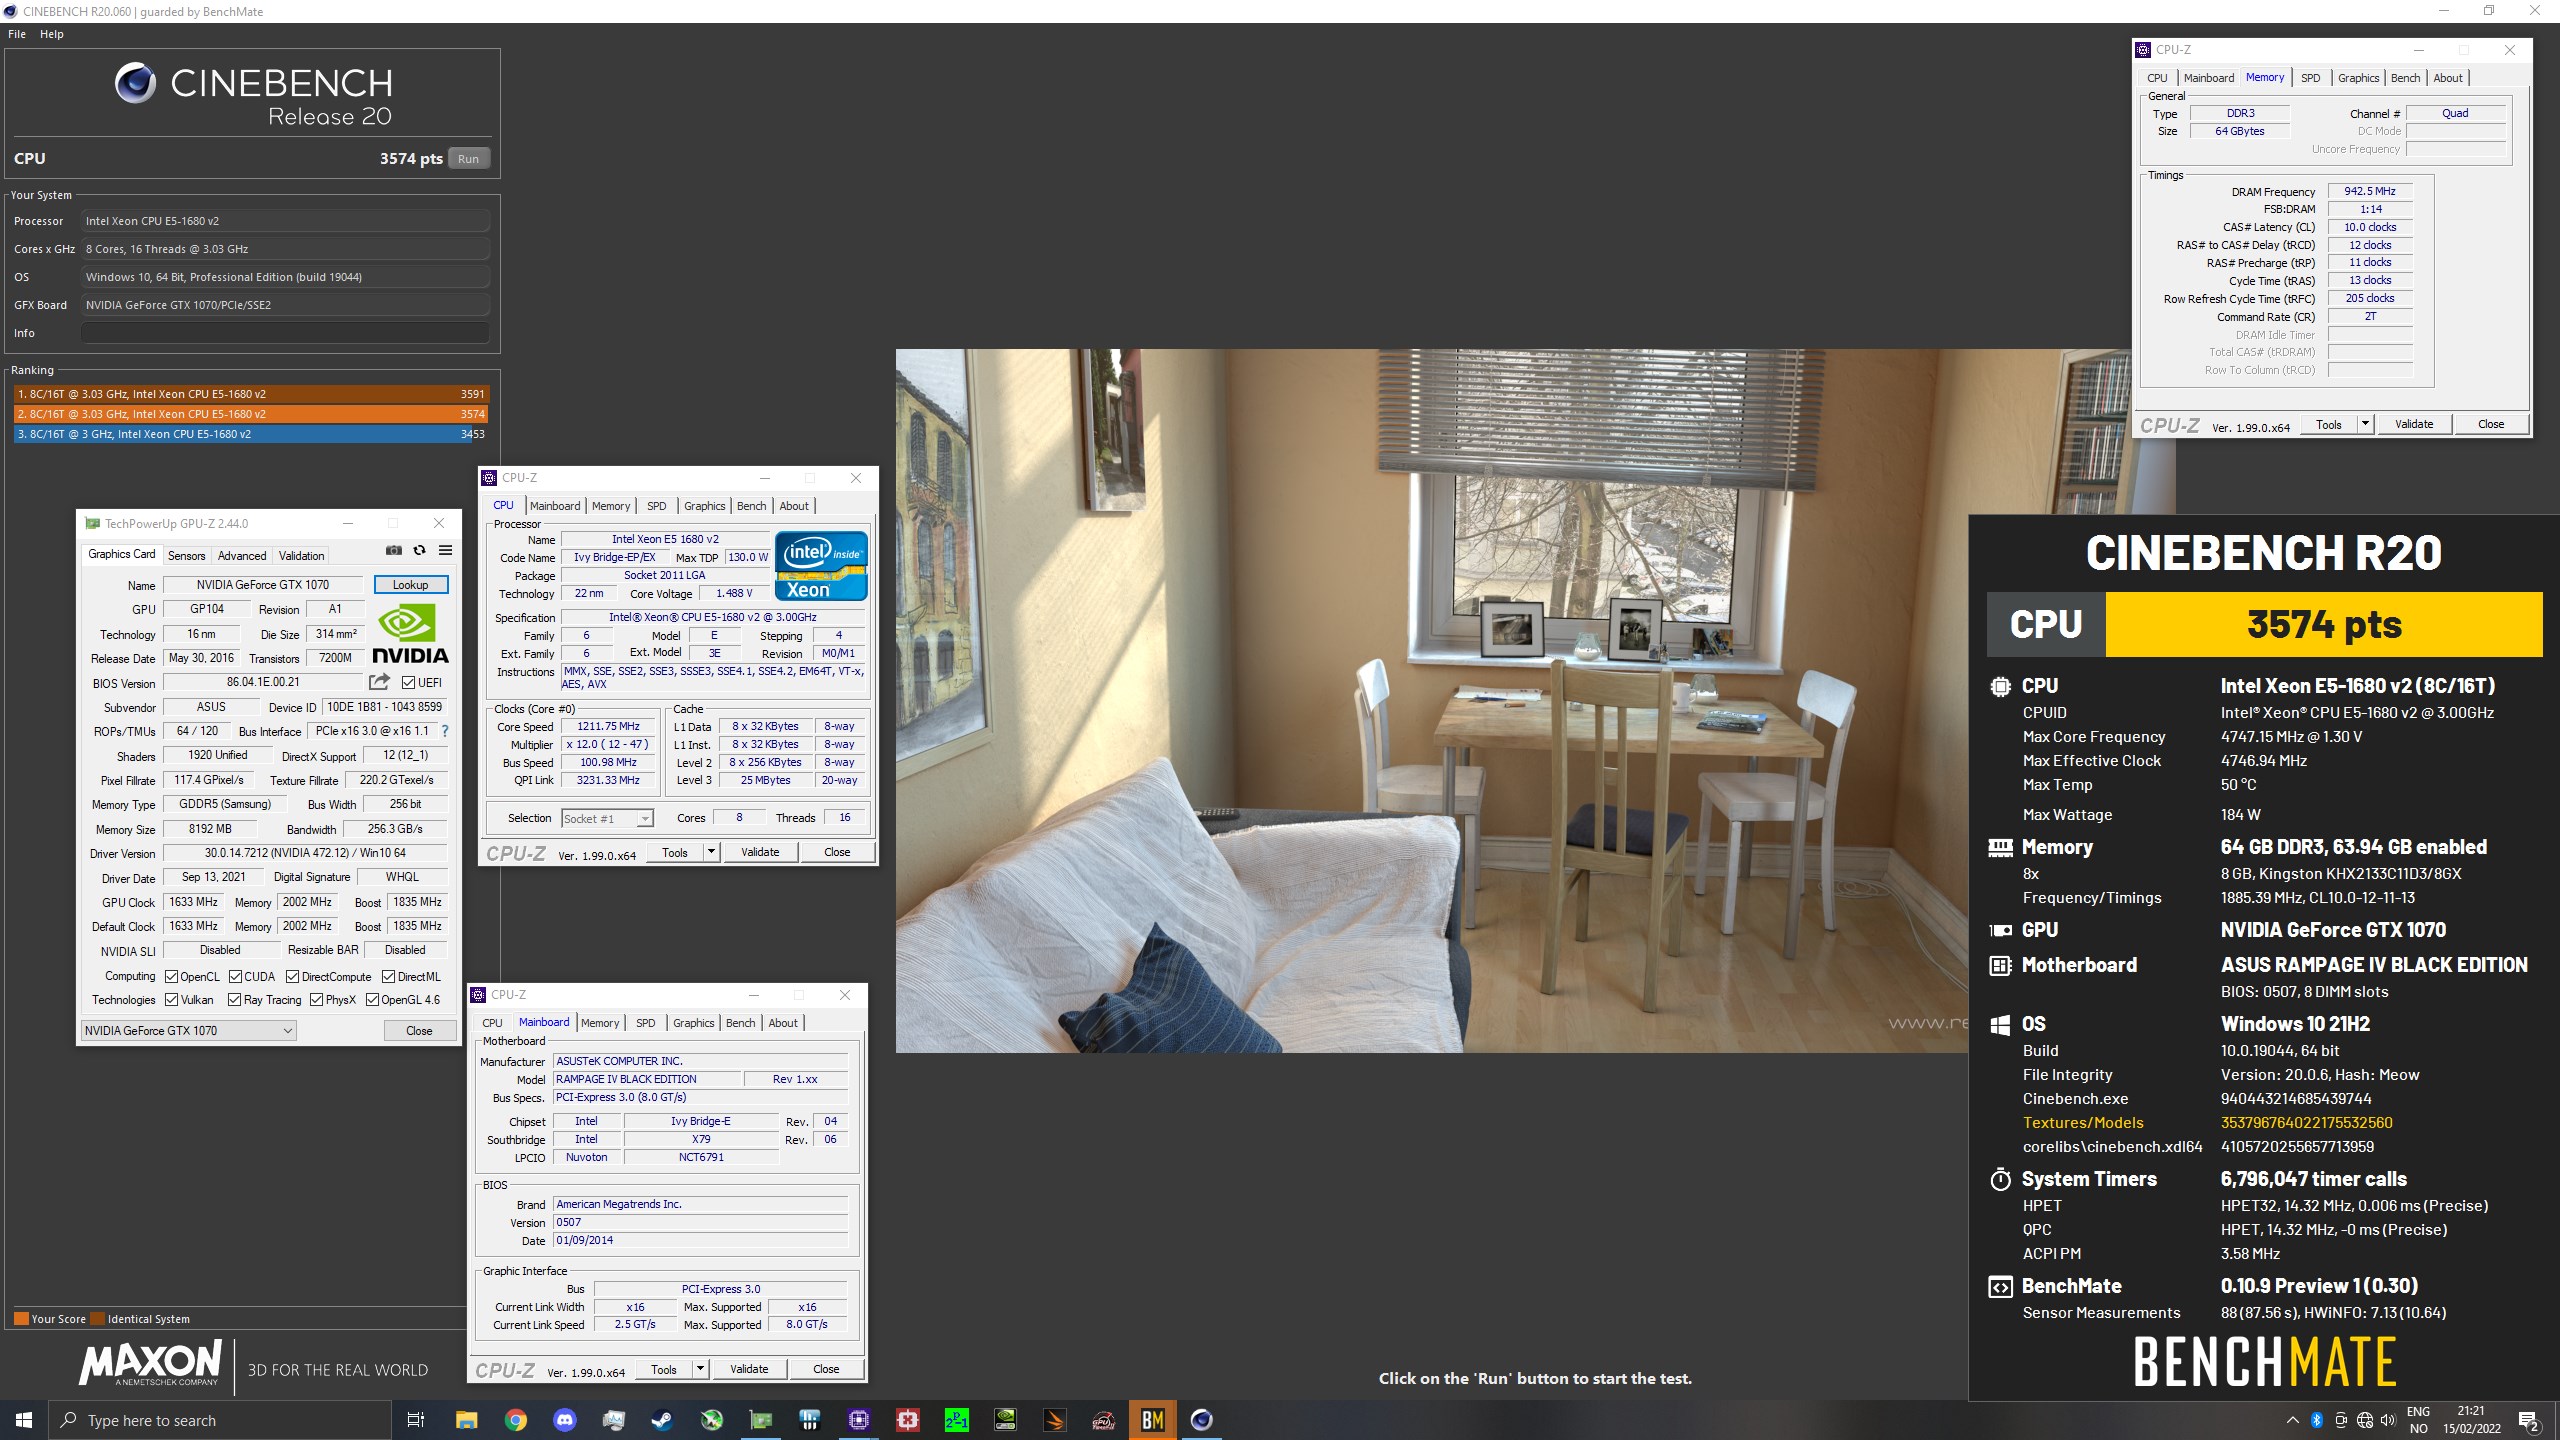
Task: Click the Info input field in Cinebench
Action: 285,333
